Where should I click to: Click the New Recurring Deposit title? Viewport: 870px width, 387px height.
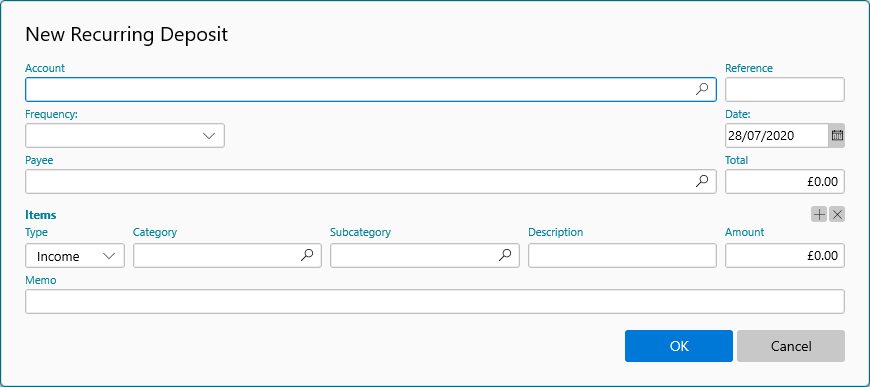point(127,34)
